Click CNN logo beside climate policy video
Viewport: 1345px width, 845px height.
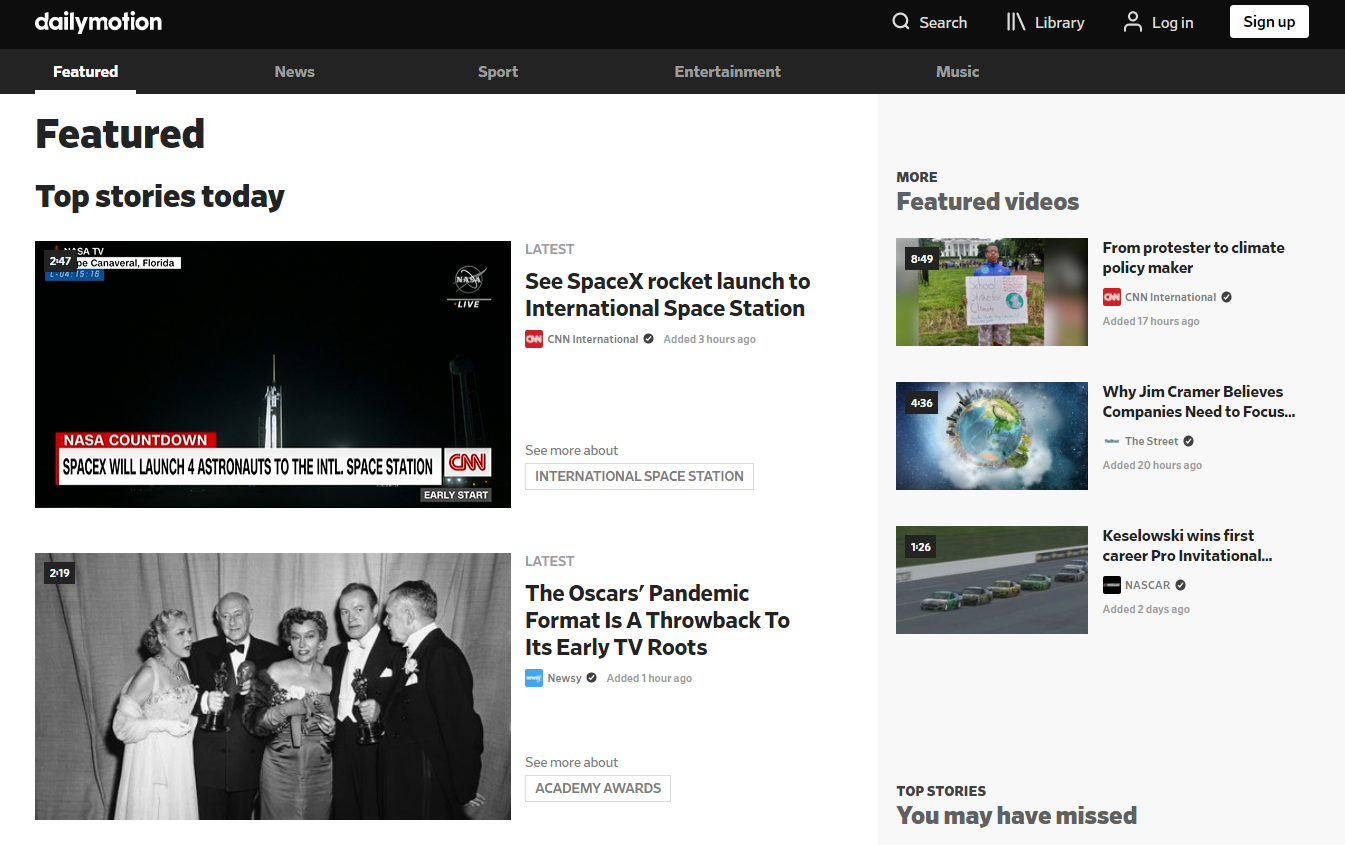[x=1112, y=297]
